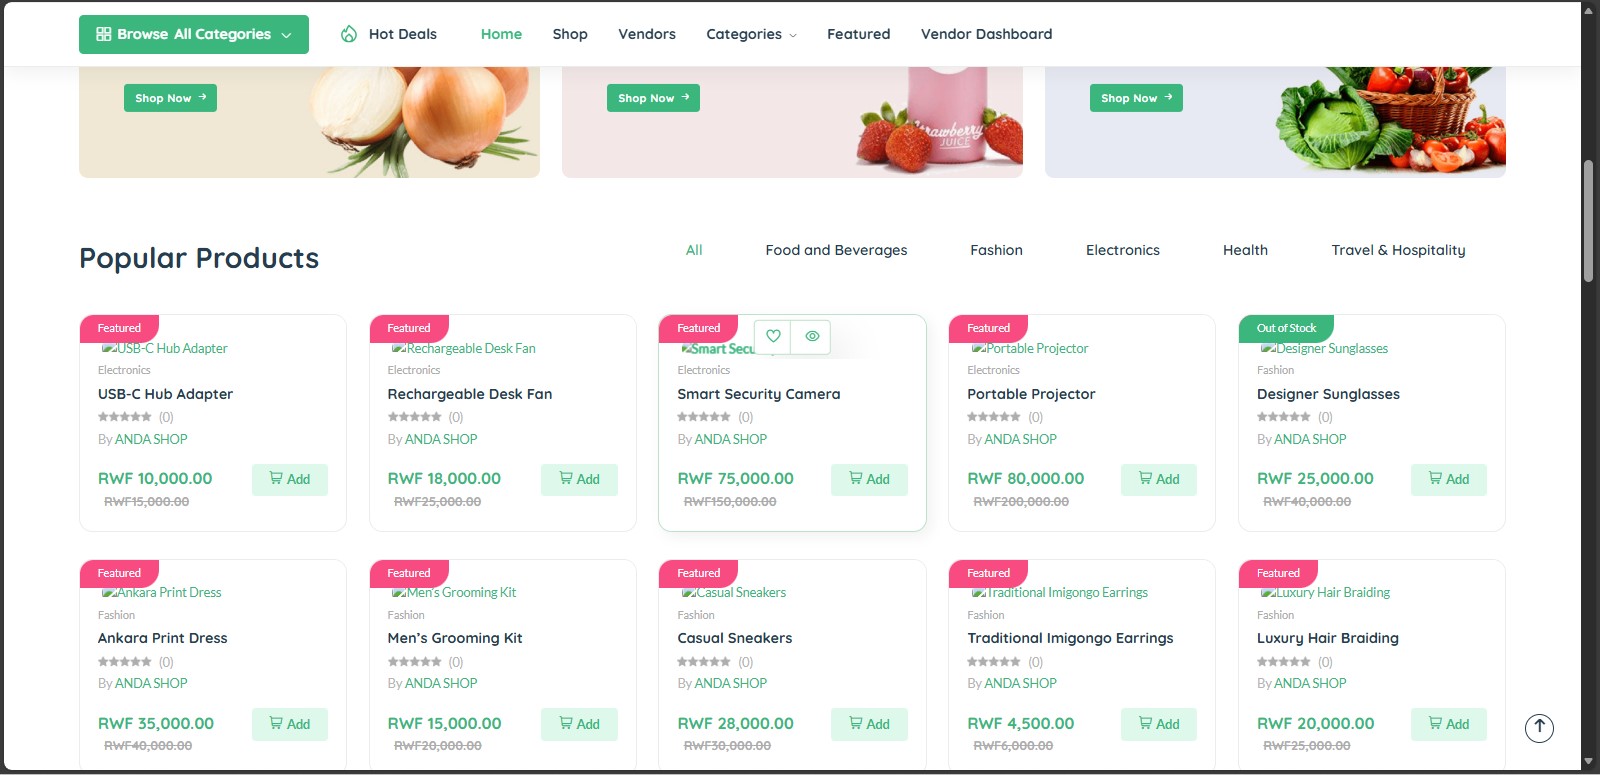Screen dimensions: 1600x775
Task: Click the Hot Deals flame icon
Action: coord(349,34)
